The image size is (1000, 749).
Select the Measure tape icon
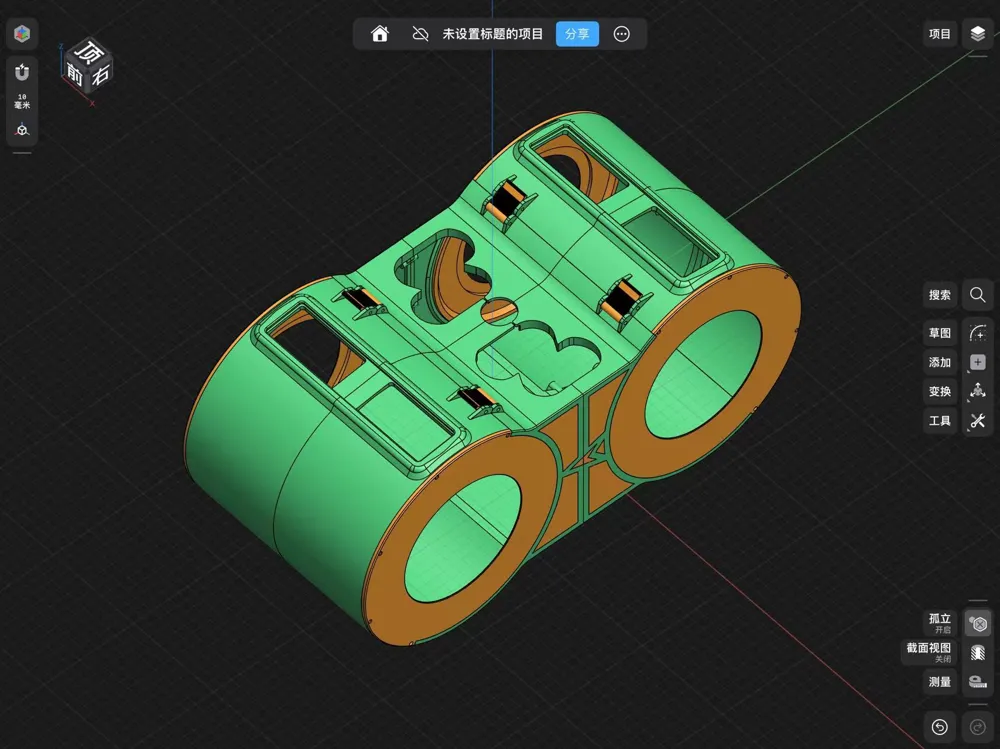[x=977, y=682]
